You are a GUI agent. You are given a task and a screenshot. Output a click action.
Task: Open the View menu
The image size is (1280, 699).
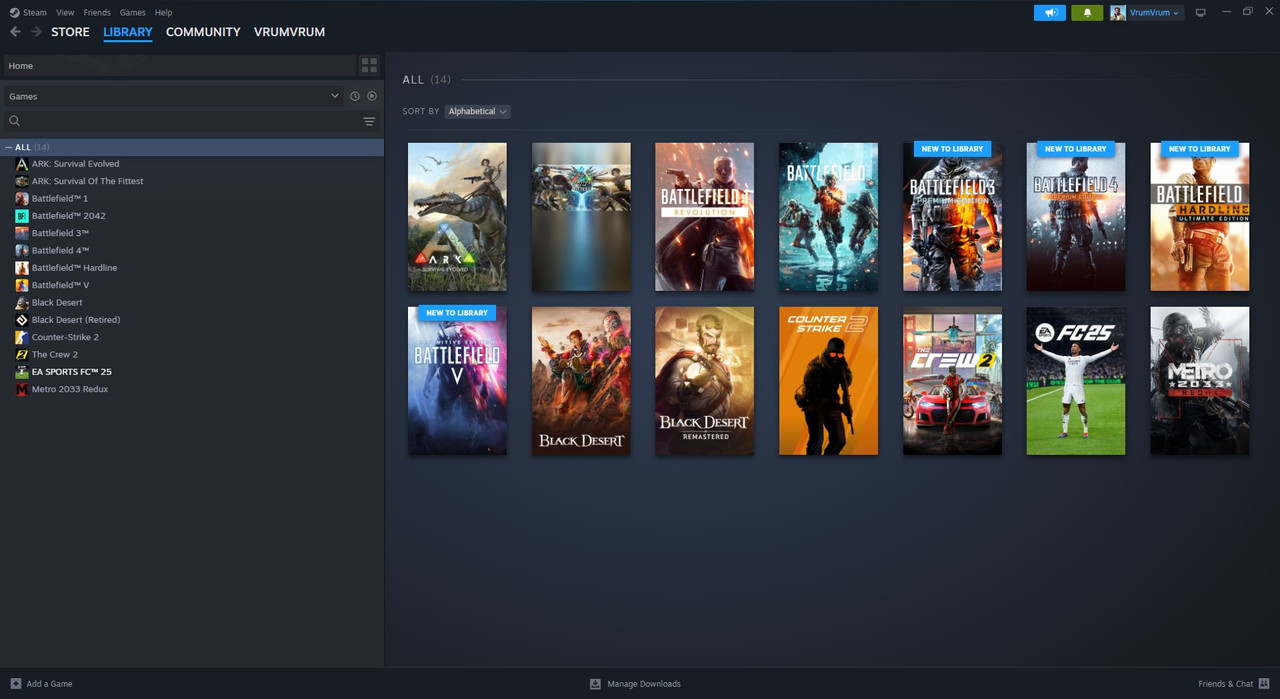[65, 13]
